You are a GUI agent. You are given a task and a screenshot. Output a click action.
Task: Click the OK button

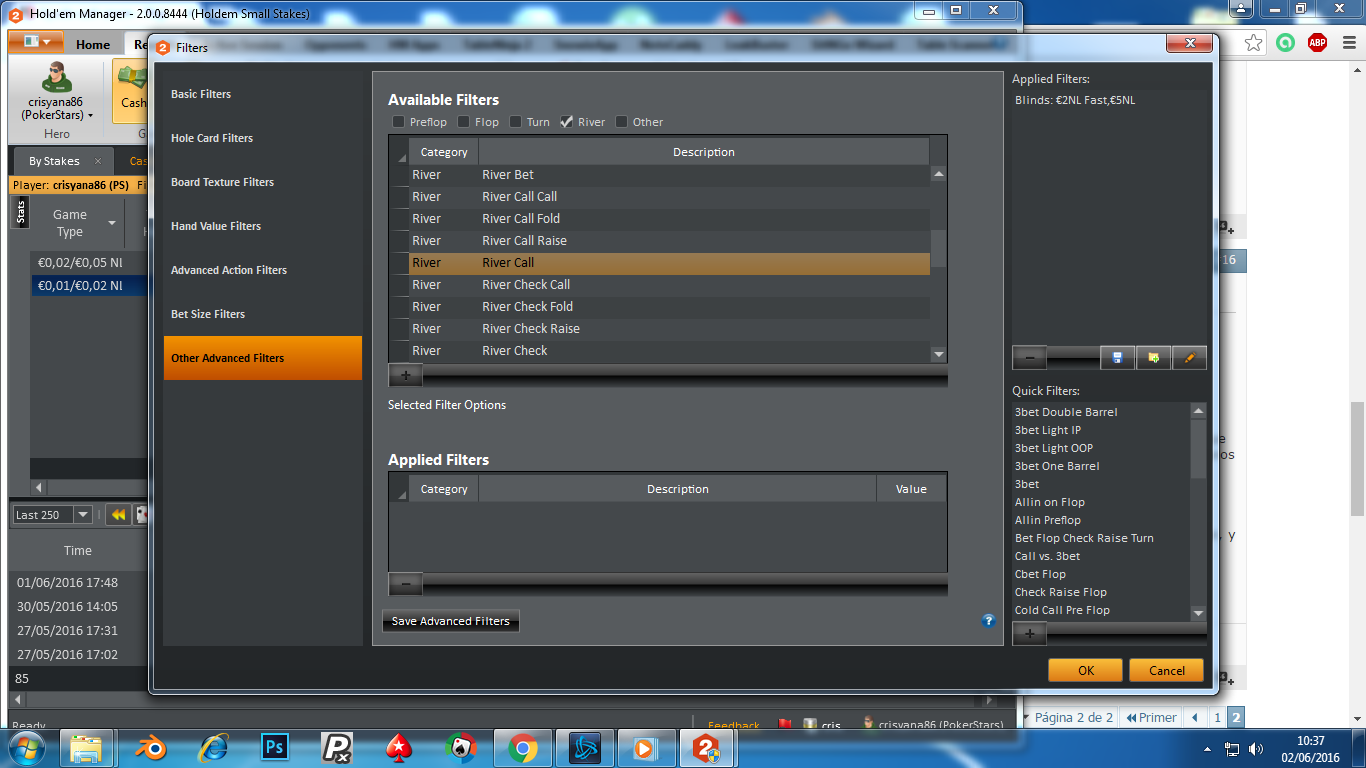point(1086,671)
